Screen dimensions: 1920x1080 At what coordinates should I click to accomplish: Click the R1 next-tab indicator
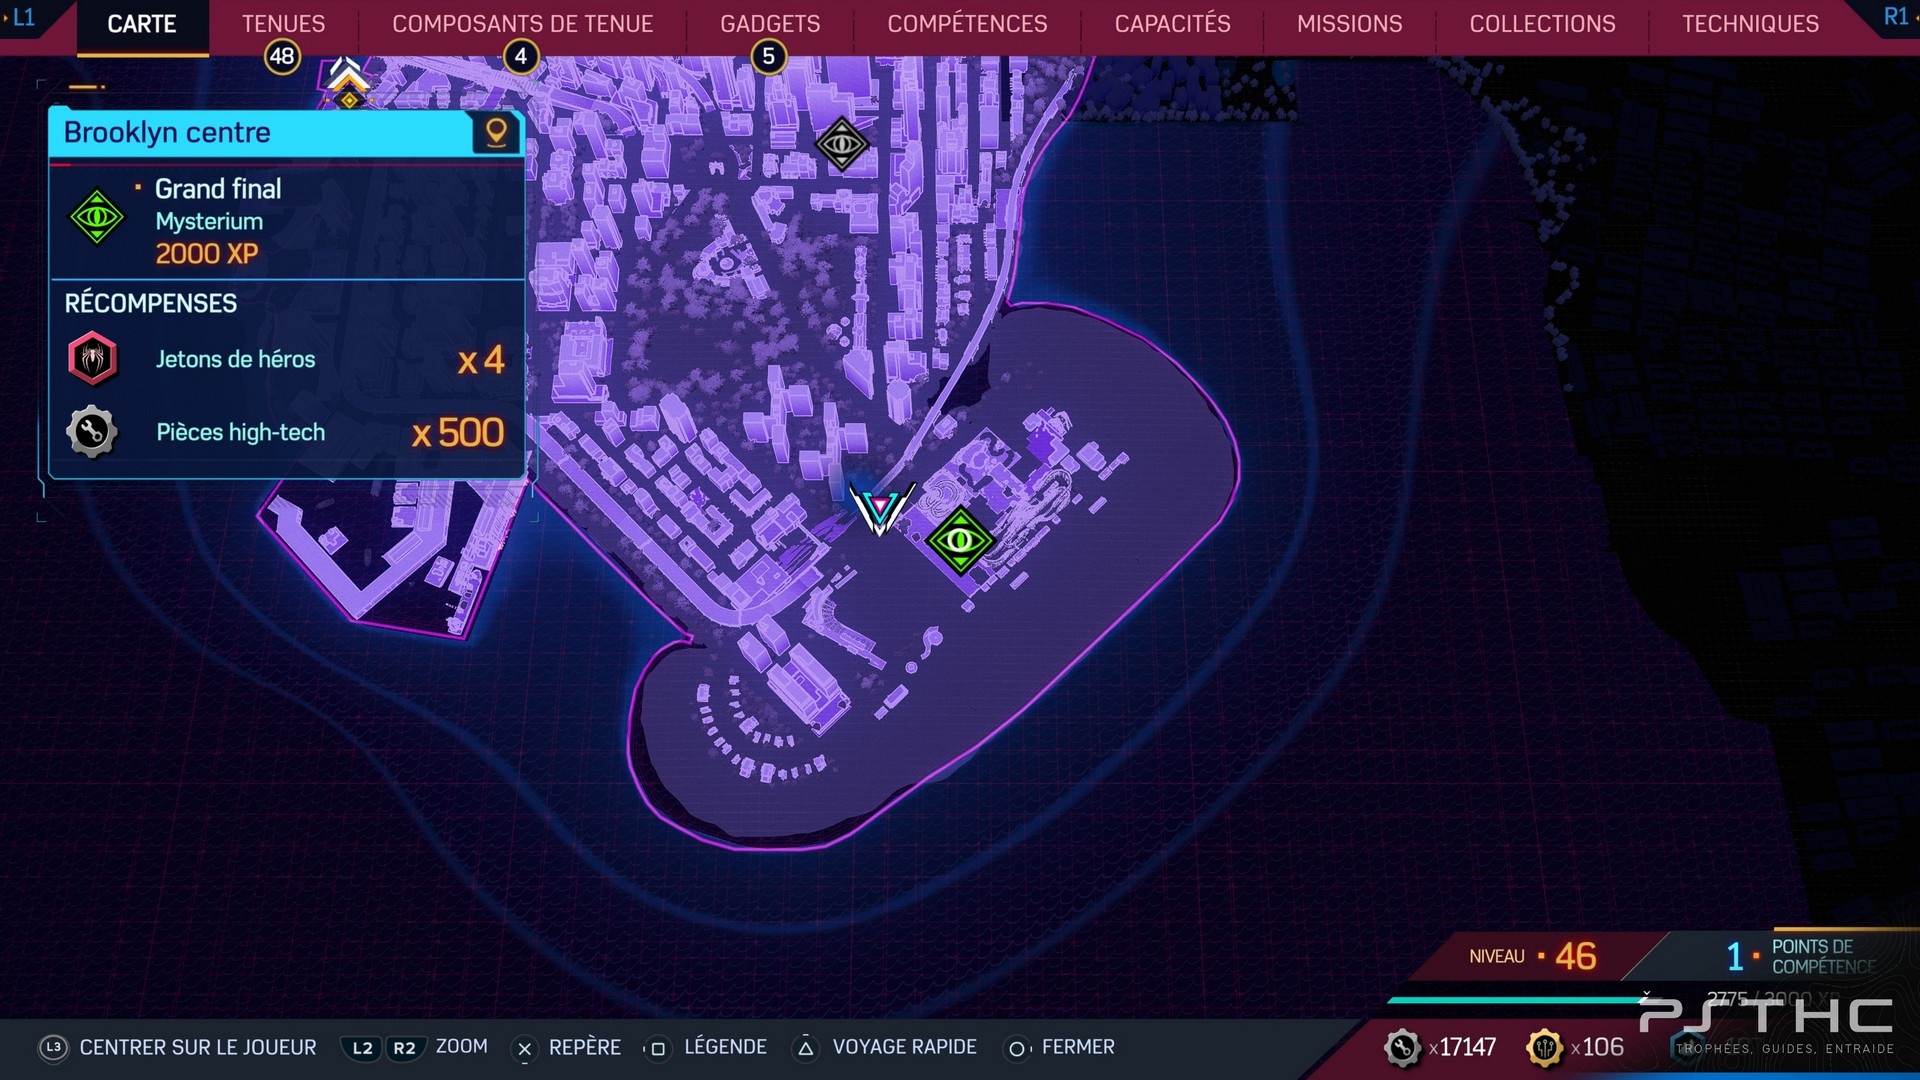[1895, 17]
